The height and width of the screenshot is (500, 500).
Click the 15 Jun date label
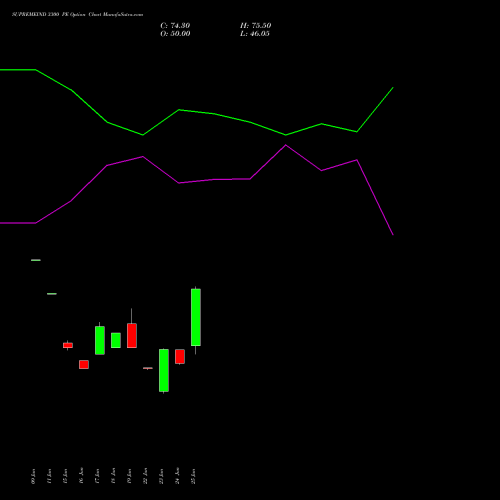pos(65,476)
